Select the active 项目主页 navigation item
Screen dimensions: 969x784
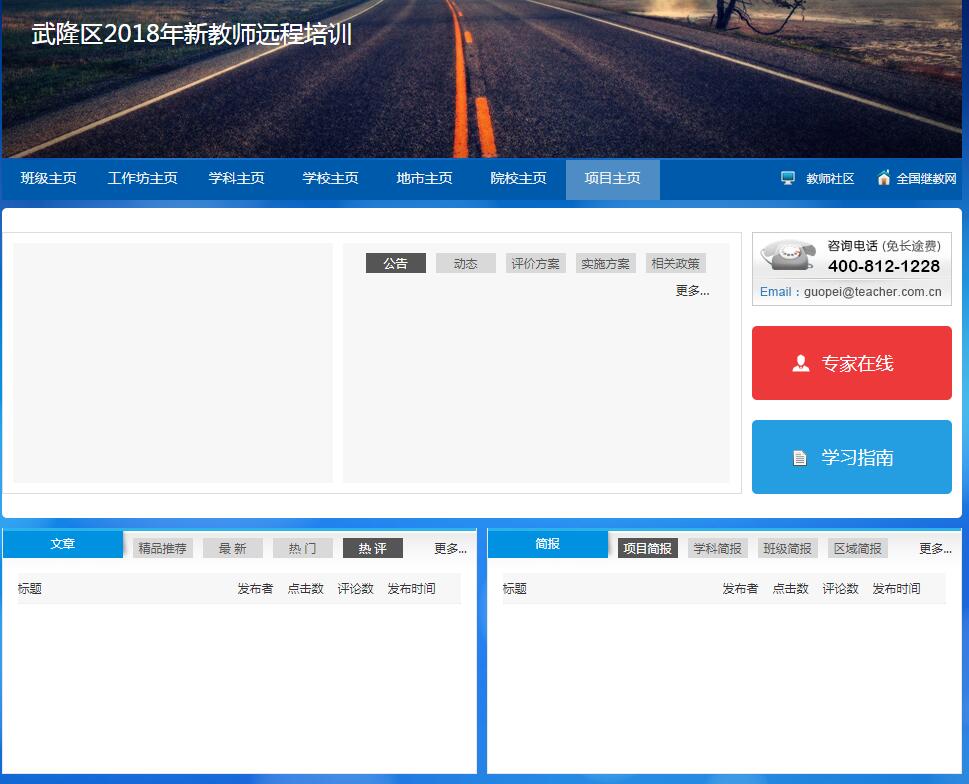click(612, 179)
